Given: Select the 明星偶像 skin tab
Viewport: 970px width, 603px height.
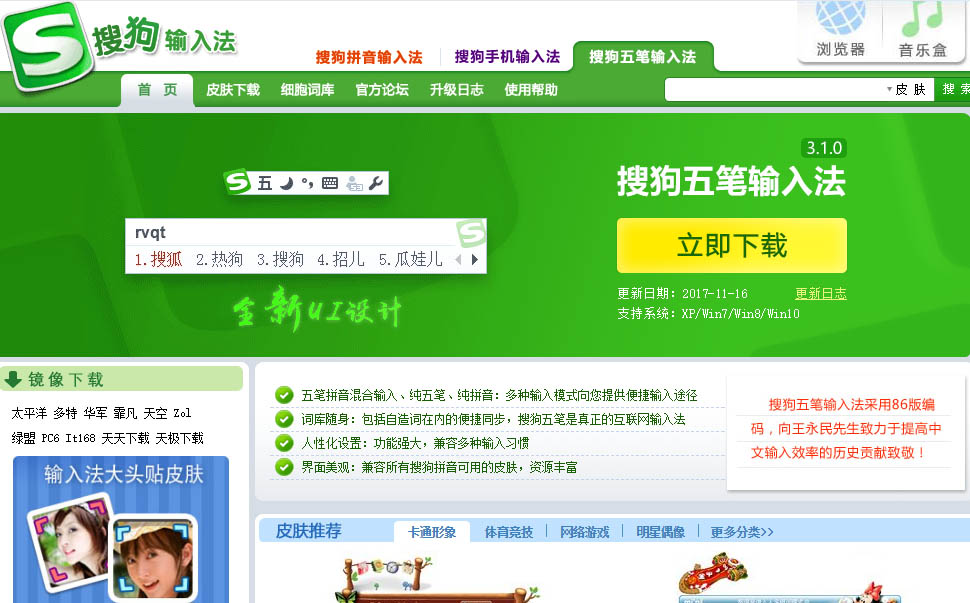Looking at the screenshot, I should click(x=661, y=532).
